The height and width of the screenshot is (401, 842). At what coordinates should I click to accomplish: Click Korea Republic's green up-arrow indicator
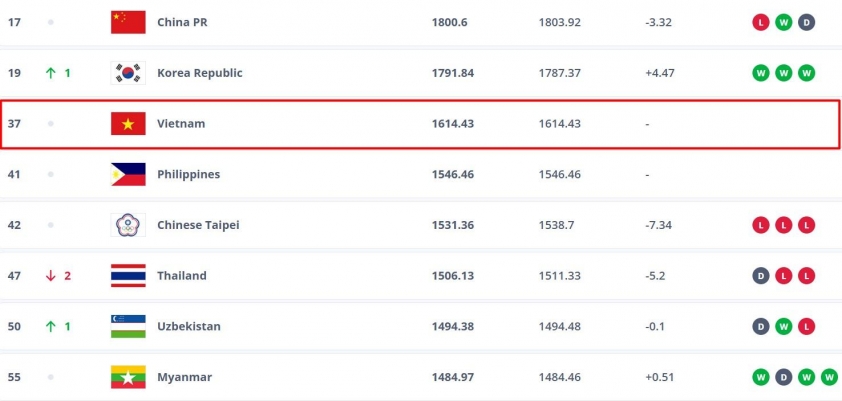coord(50,73)
